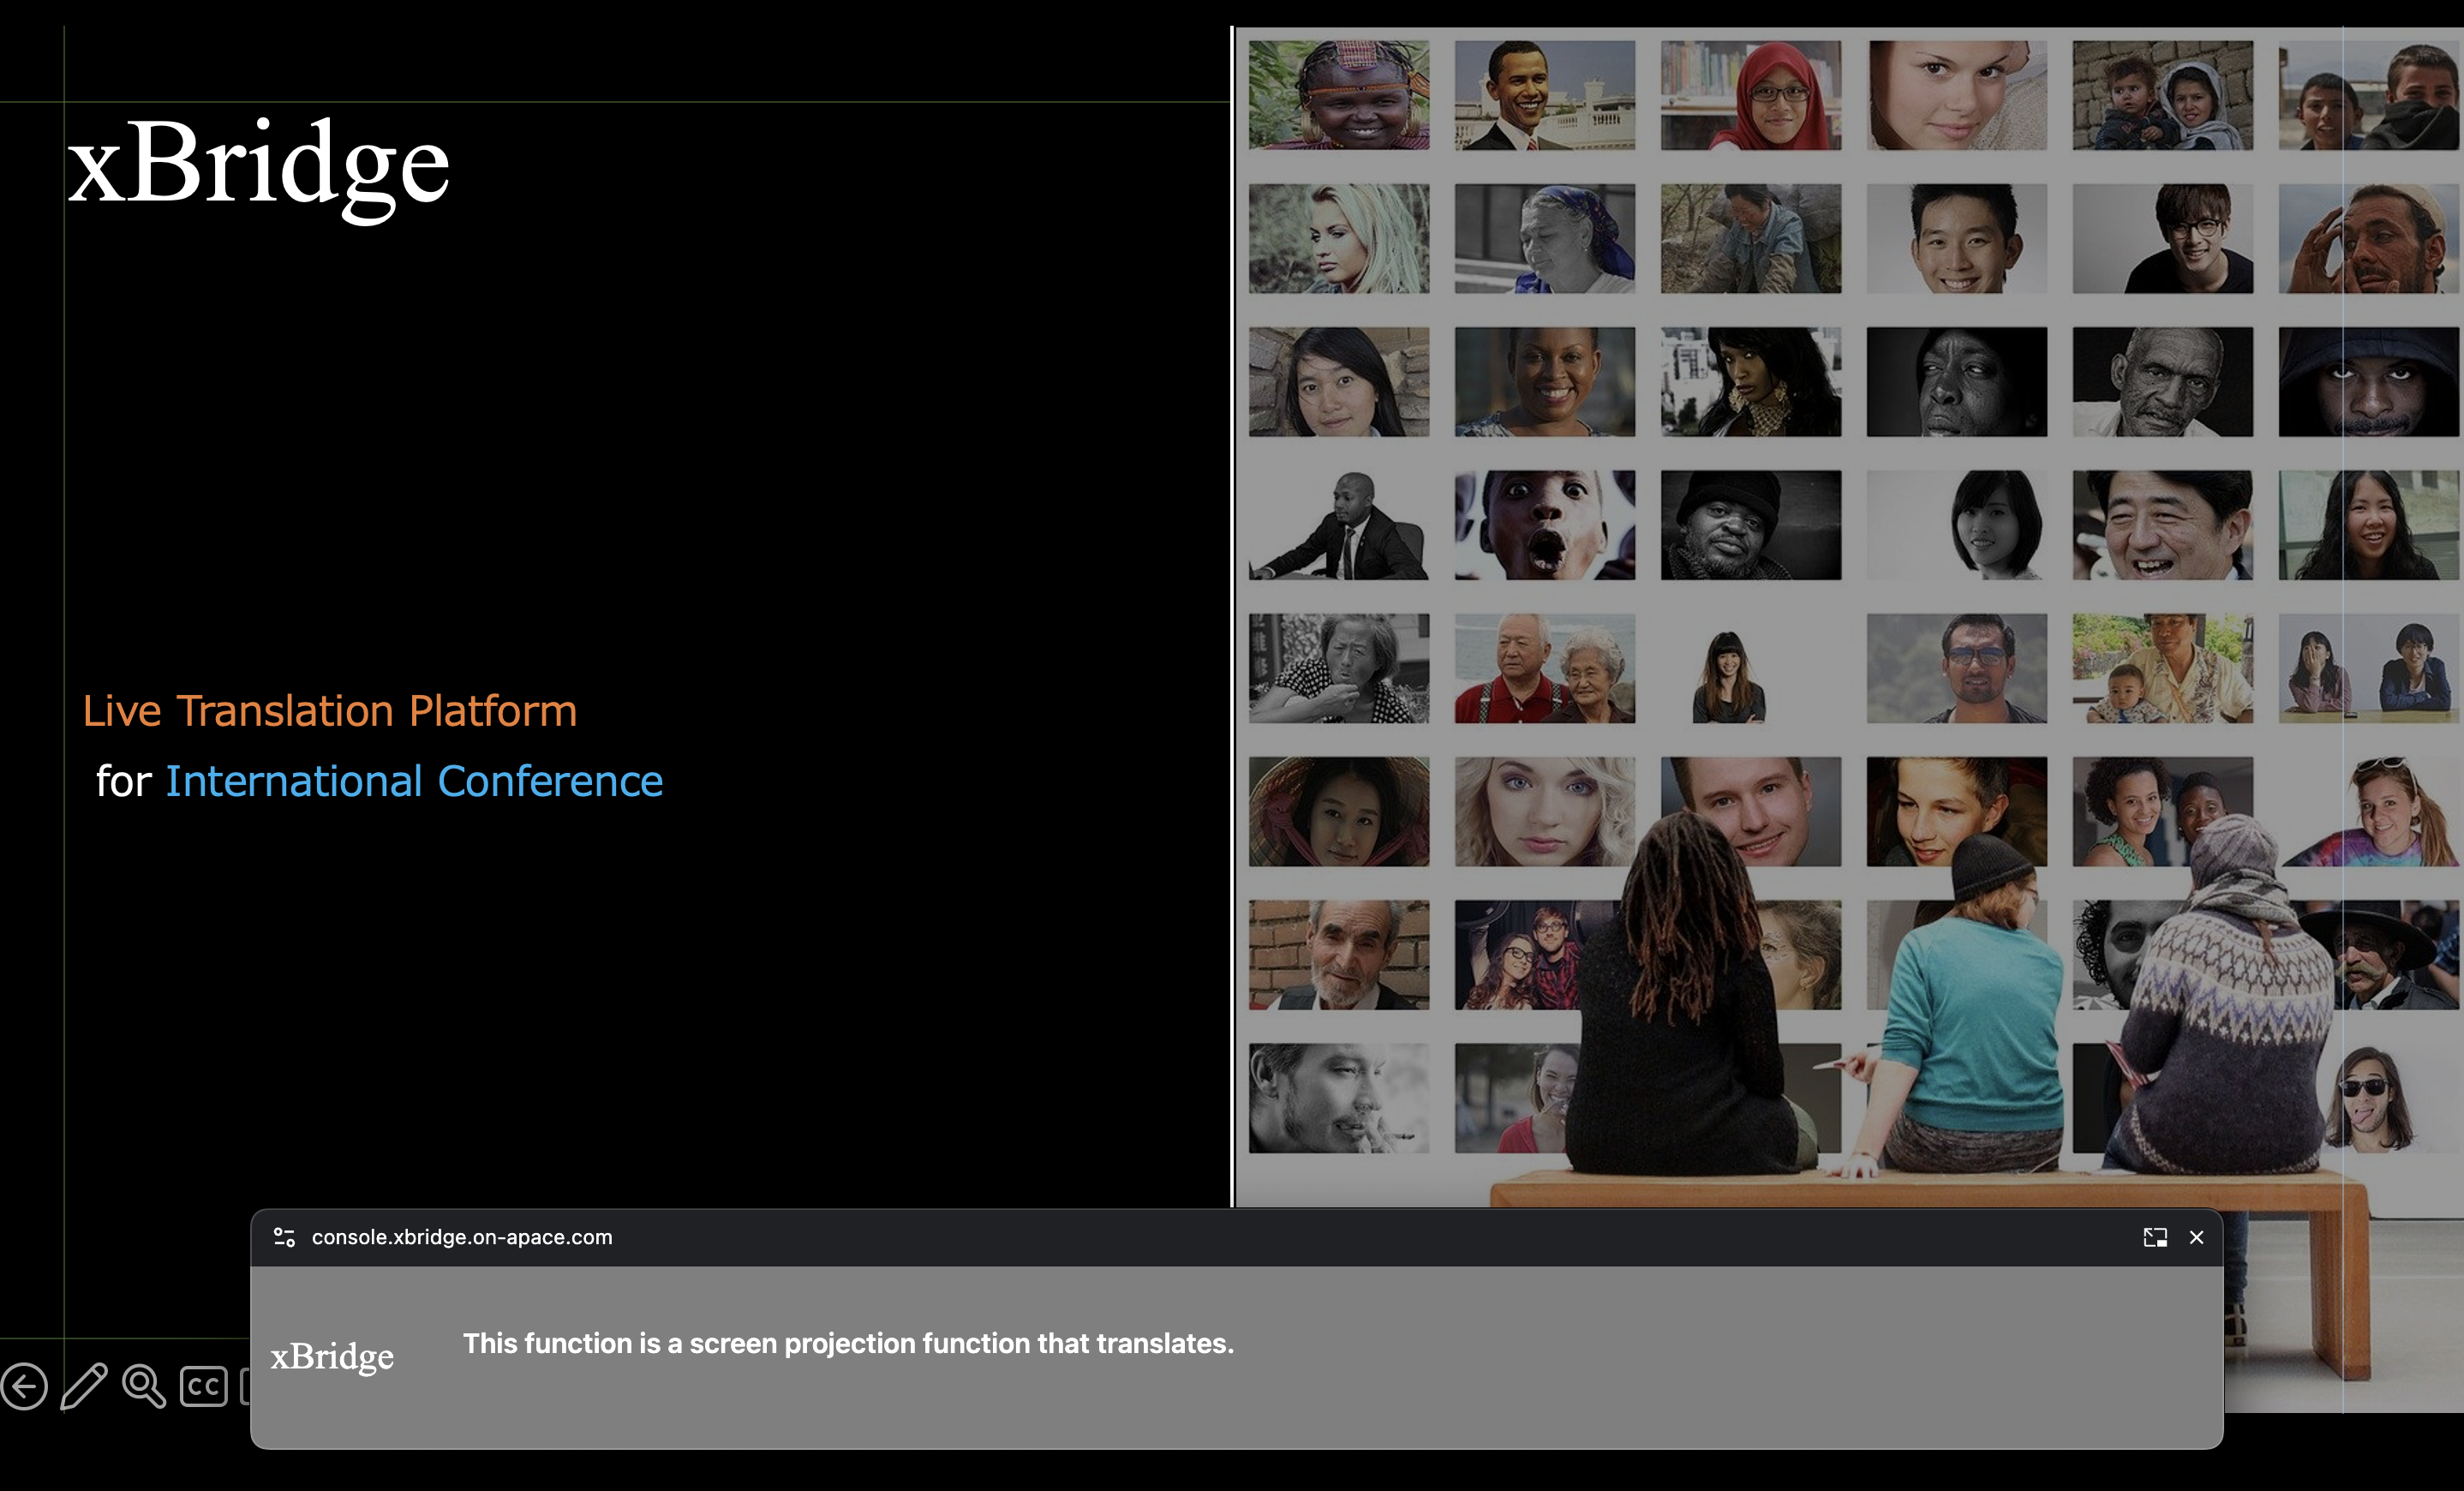Screen dimensions: 2464x1491
Task: Select the pen annotation tool
Action: [x=84, y=1386]
